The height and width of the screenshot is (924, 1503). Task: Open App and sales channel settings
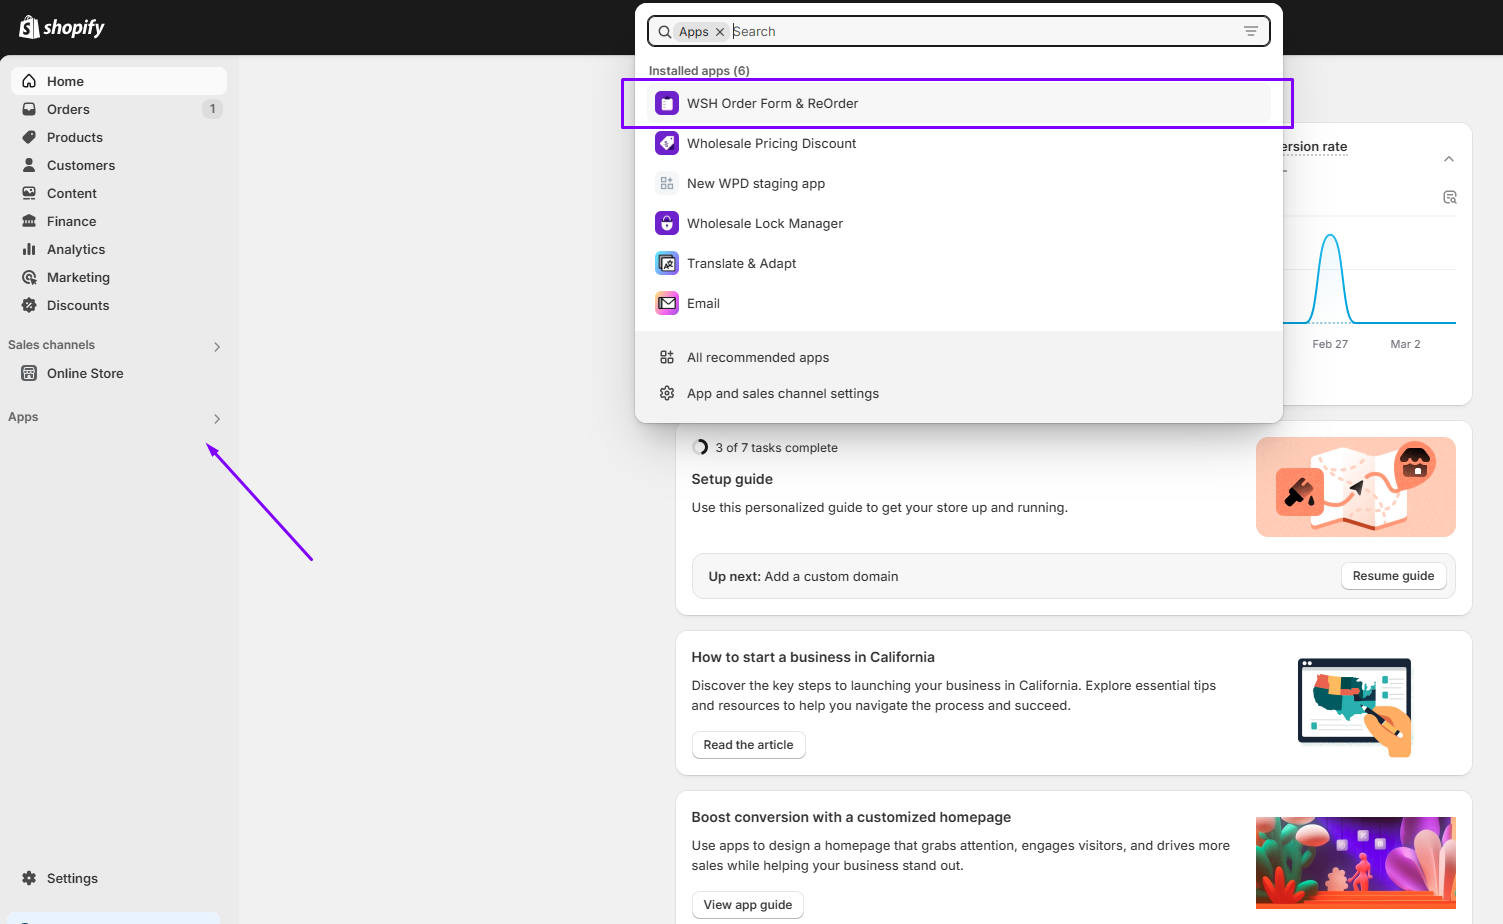point(959,393)
